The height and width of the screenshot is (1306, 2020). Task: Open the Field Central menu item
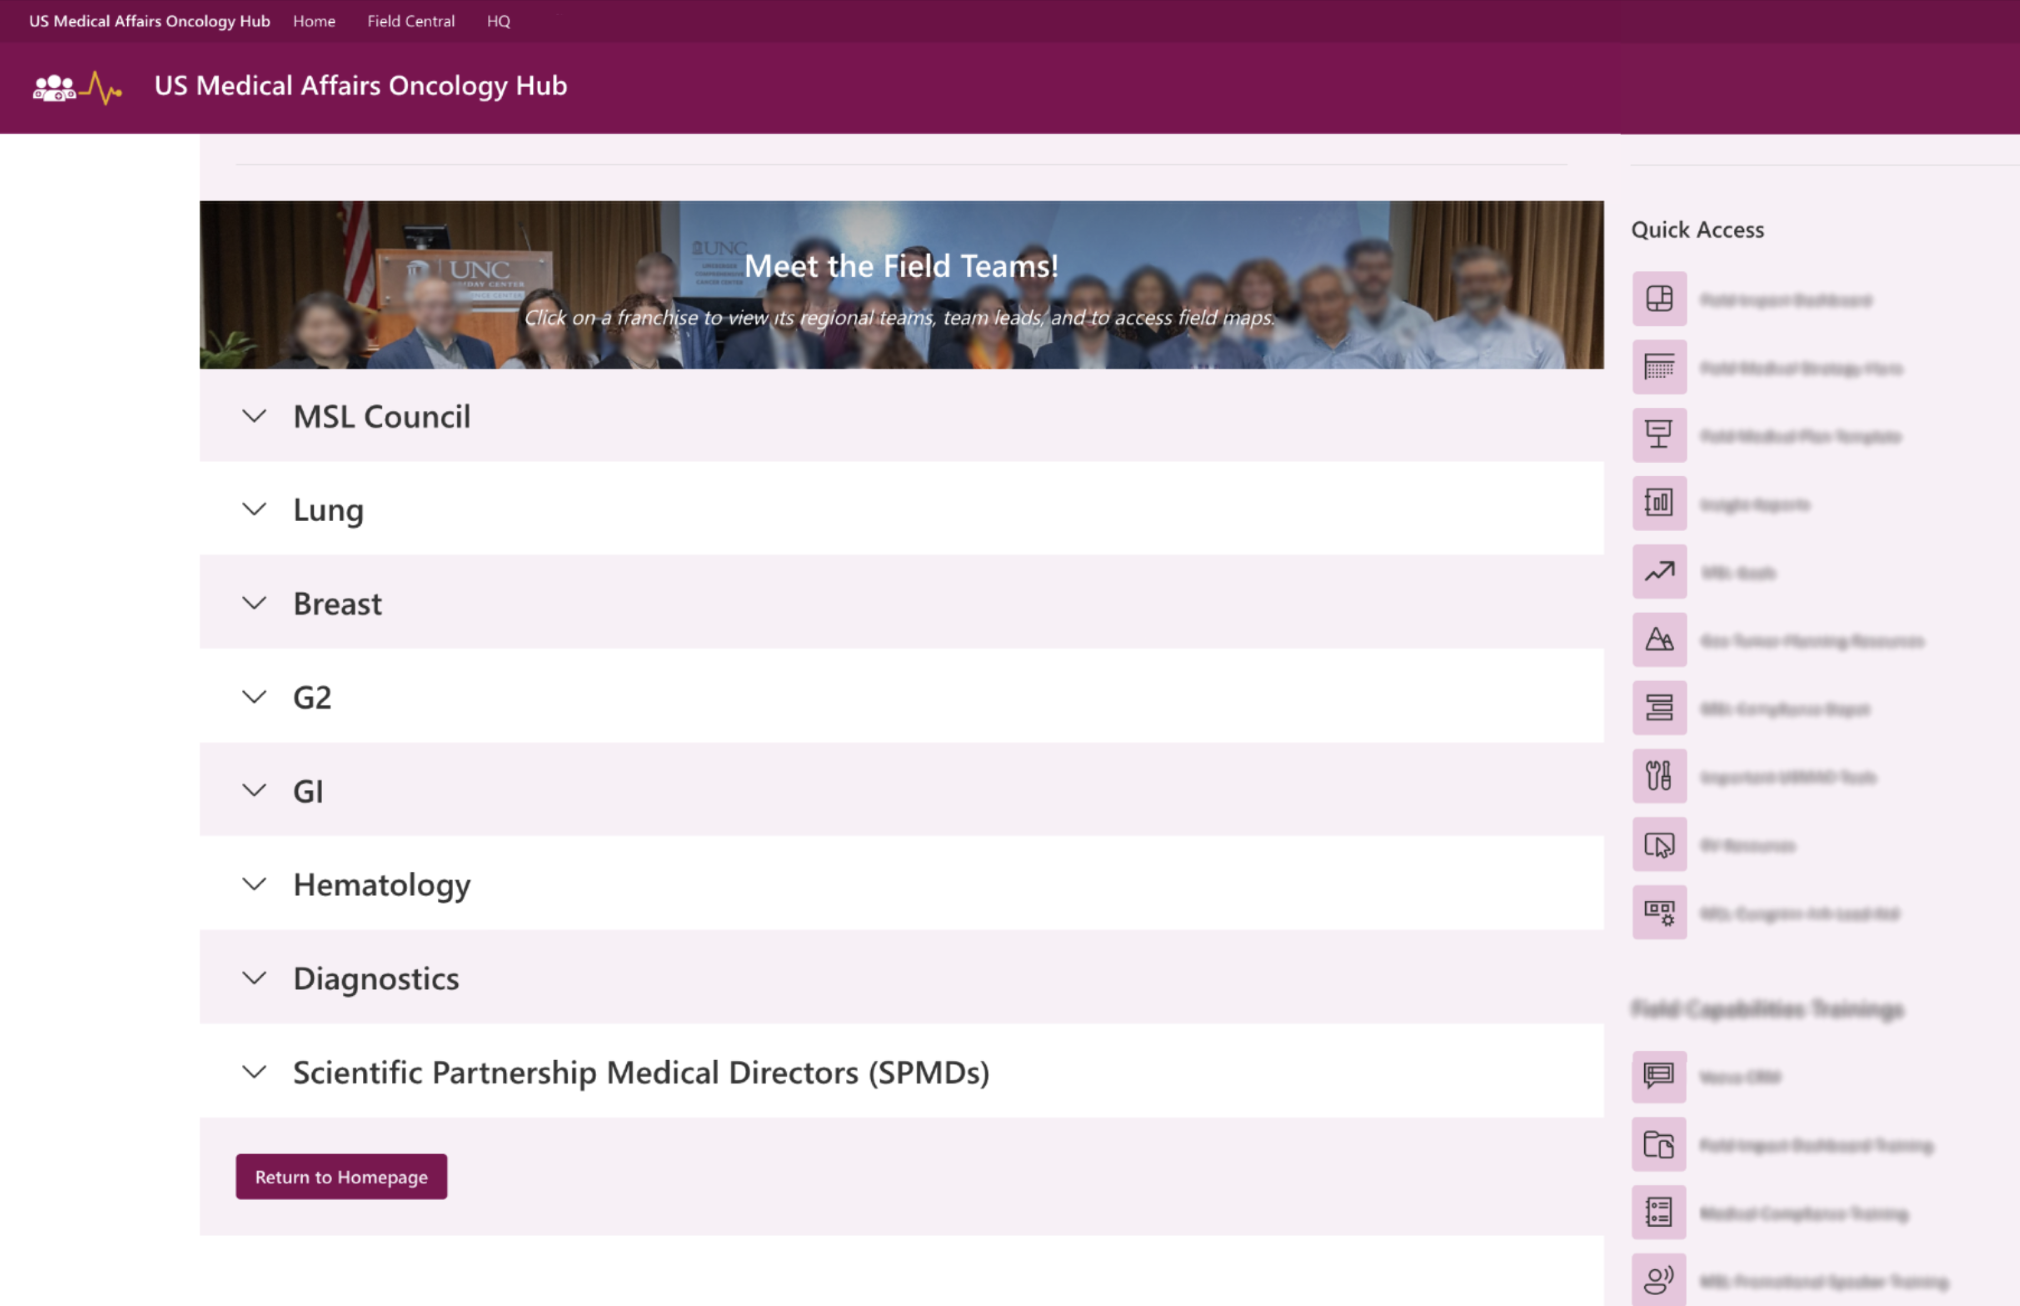point(410,21)
